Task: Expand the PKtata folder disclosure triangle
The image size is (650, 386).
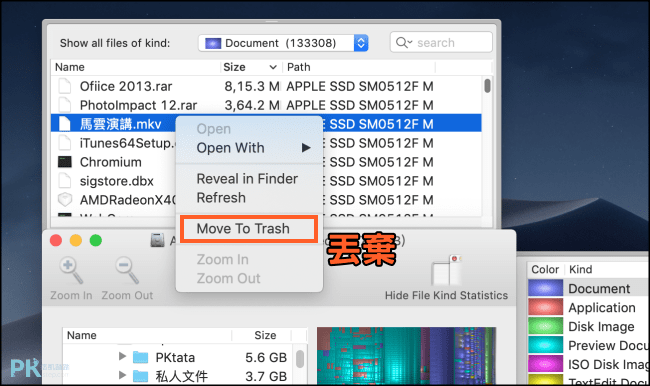Action: 122,356
